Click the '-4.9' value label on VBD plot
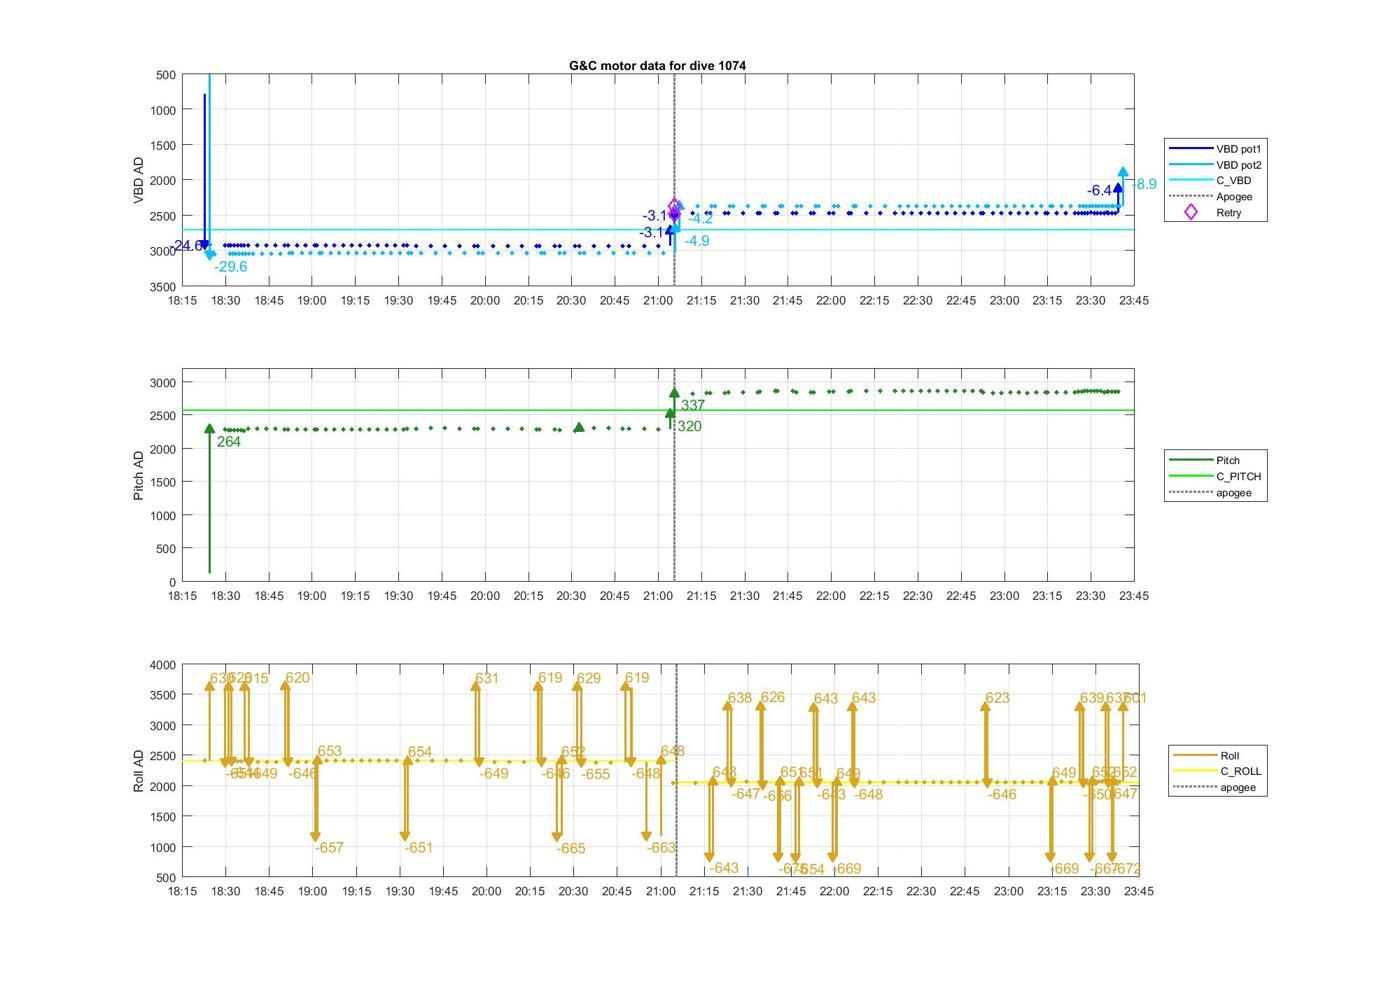The width and height of the screenshot is (1400, 986). point(697,241)
